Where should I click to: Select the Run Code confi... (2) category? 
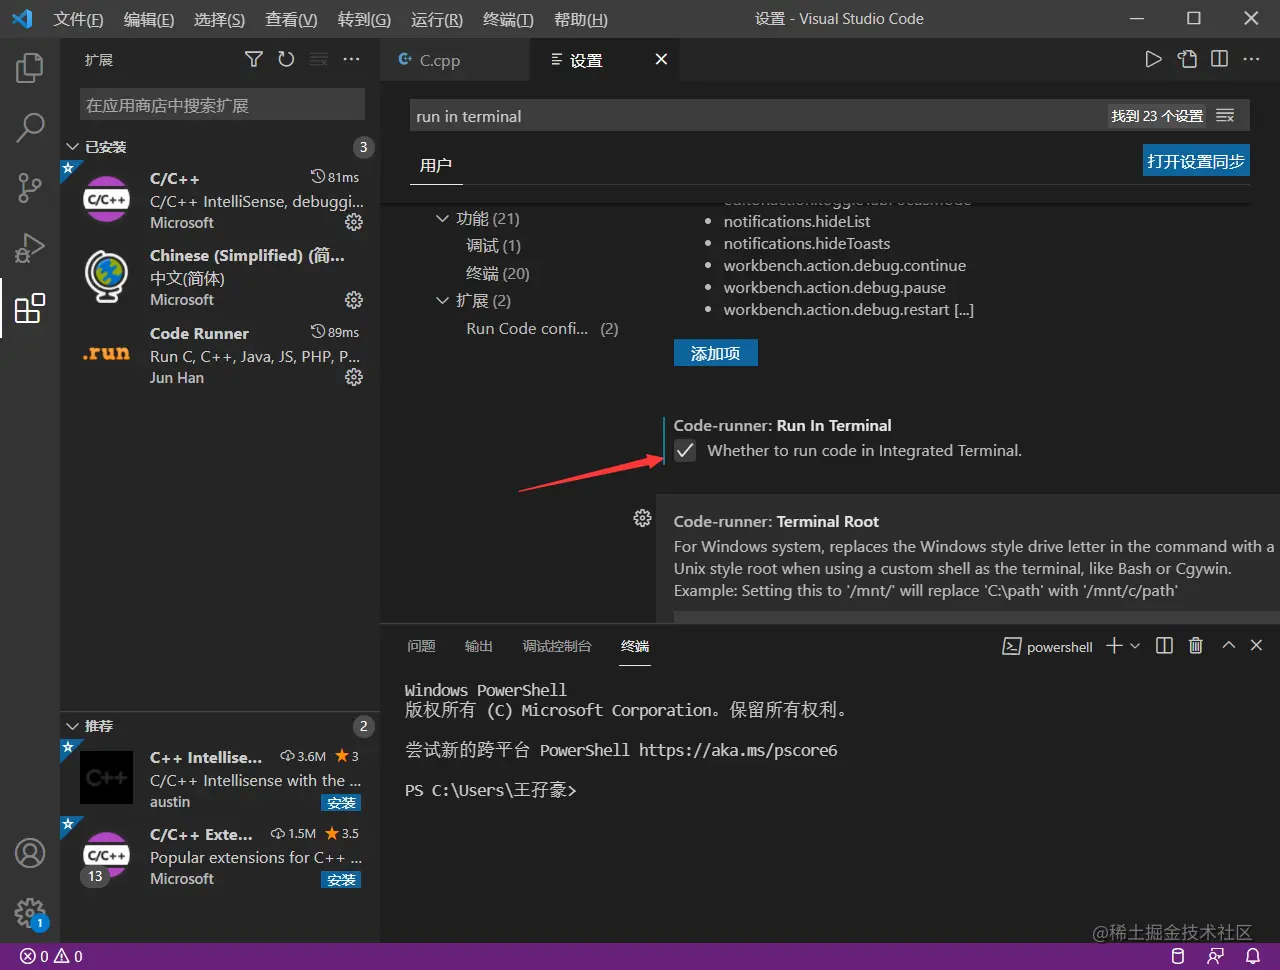[x=542, y=328]
